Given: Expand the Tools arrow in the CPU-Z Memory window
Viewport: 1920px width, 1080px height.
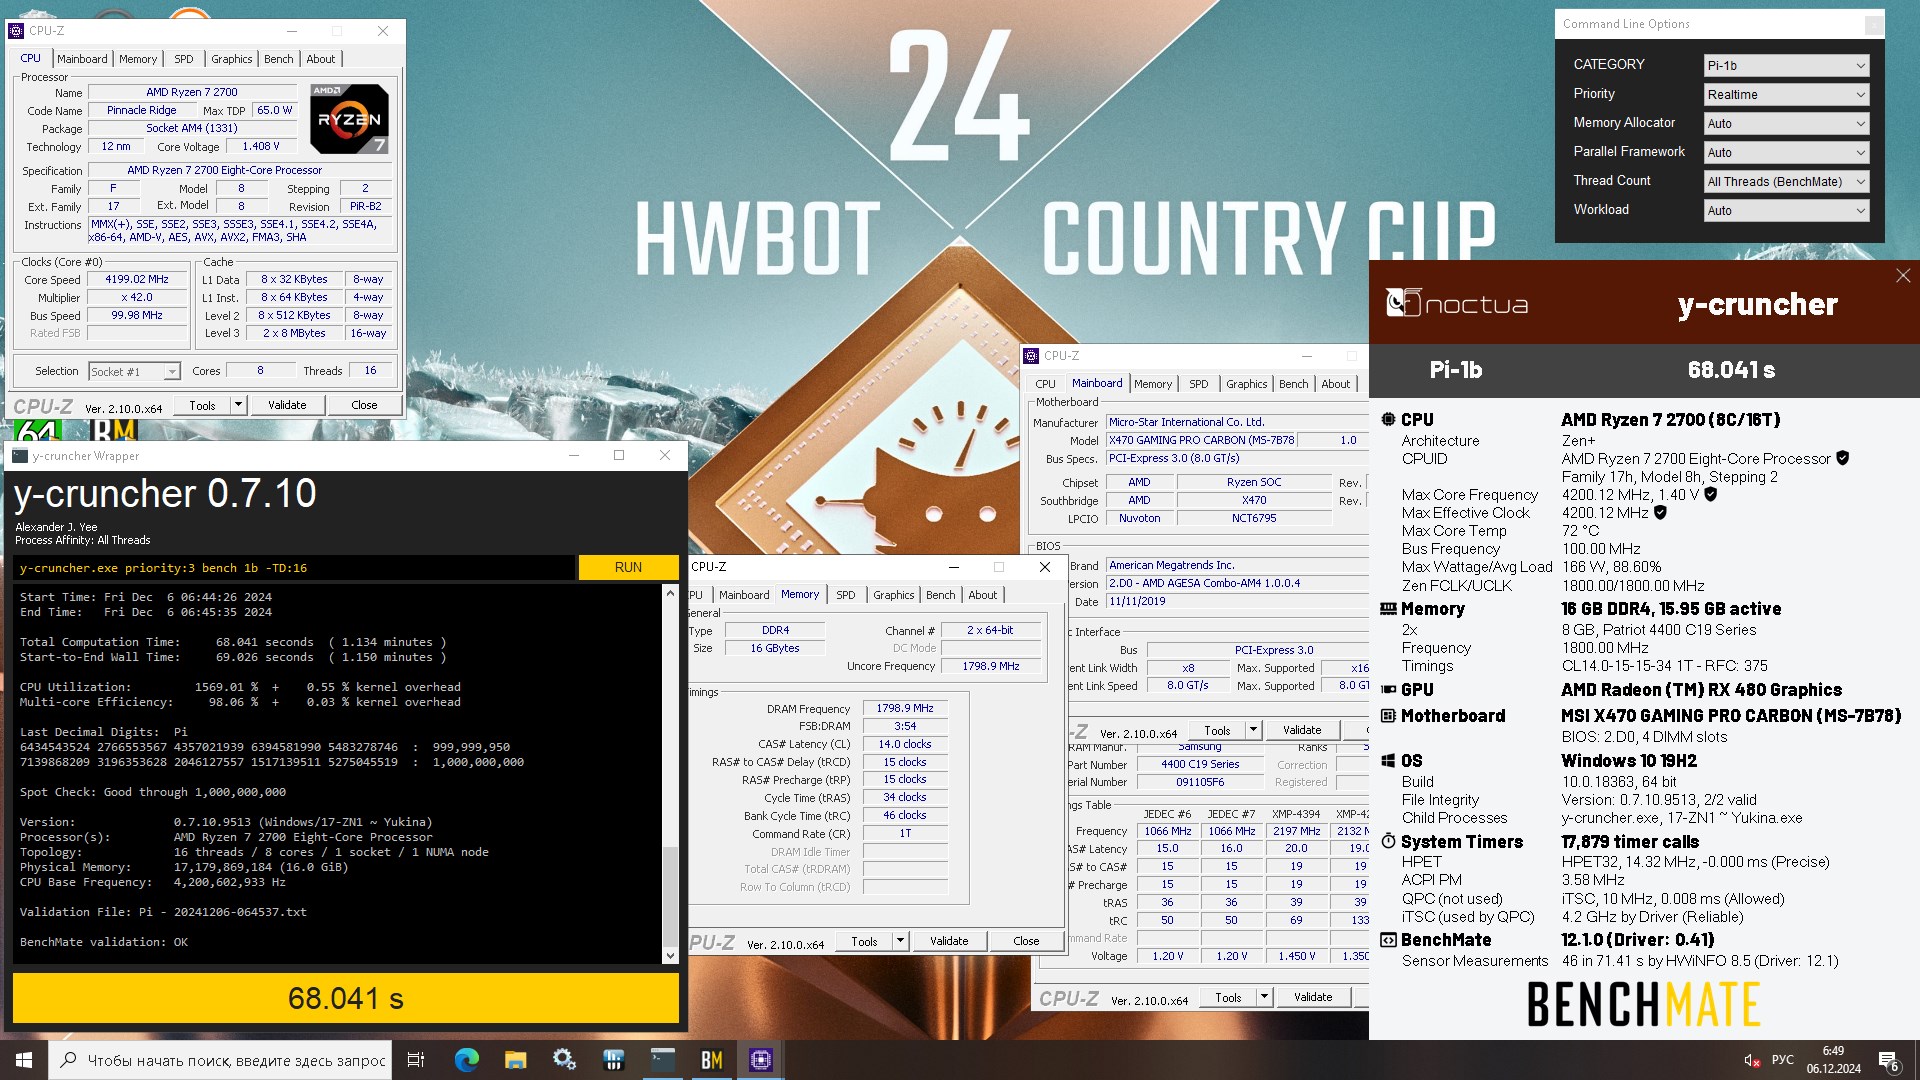Looking at the screenshot, I should click(x=900, y=941).
